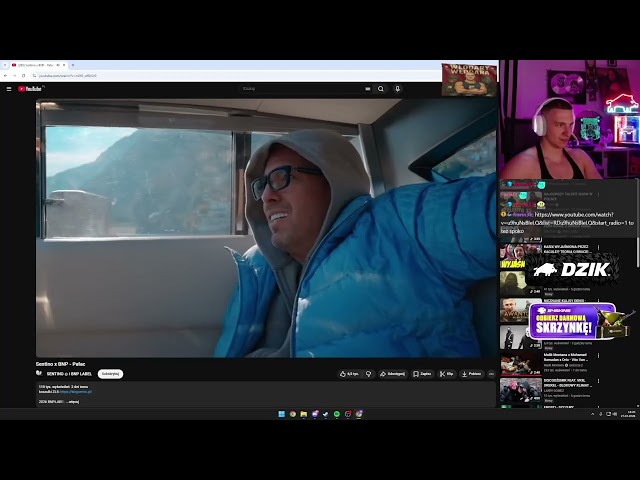Open the Malik Montana x Mohamed Ramadan title
The image size is (640, 480).
[566, 357]
